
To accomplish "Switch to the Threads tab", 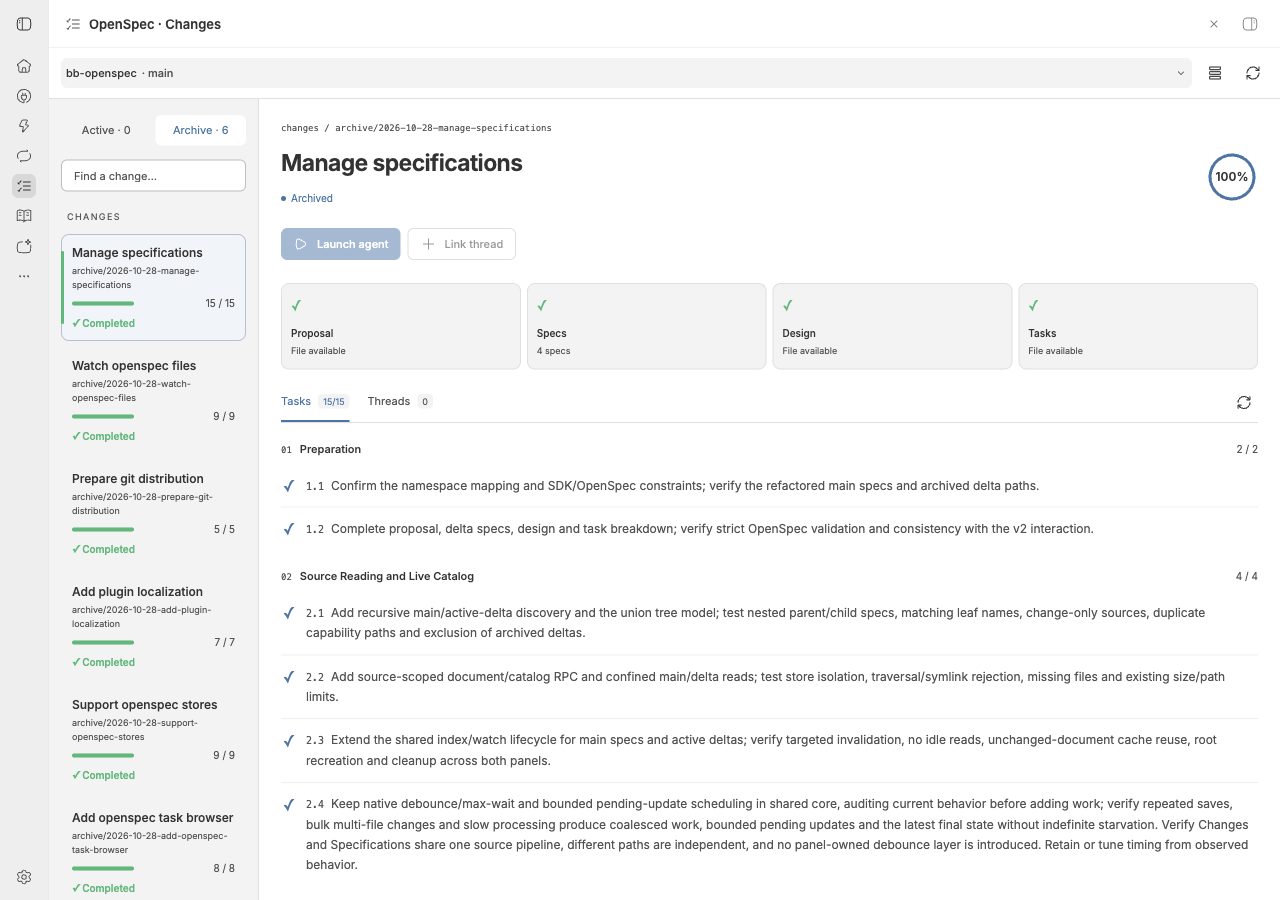I will pyautogui.click(x=399, y=402).
